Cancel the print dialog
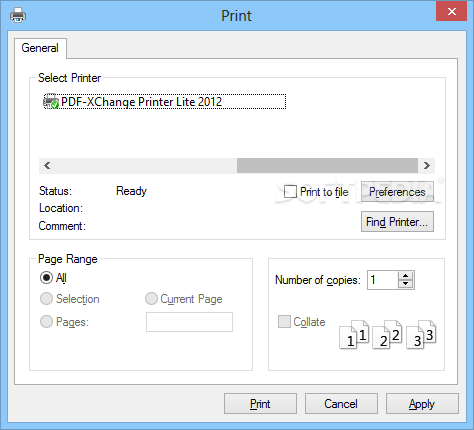474x430 pixels. (341, 404)
